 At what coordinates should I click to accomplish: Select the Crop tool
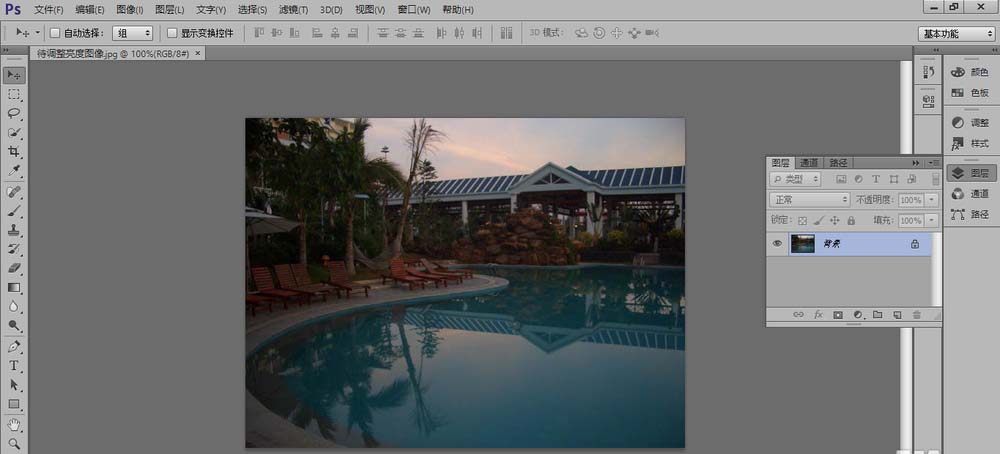pyautogui.click(x=14, y=152)
